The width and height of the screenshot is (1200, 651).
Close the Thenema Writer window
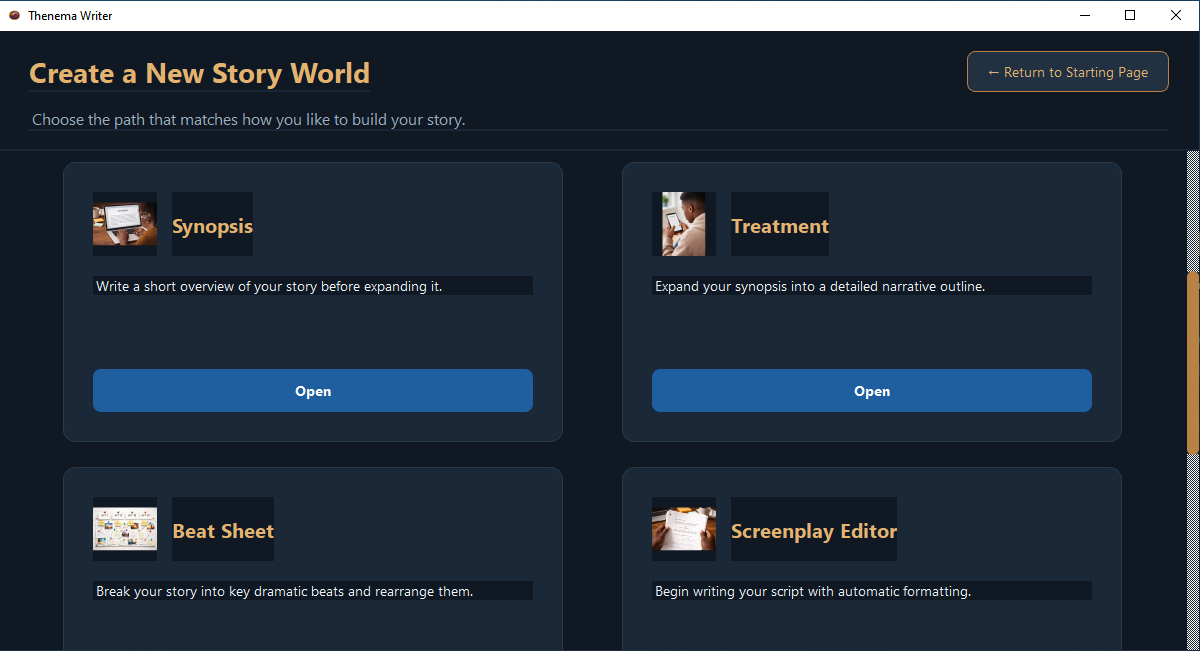(x=1176, y=15)
